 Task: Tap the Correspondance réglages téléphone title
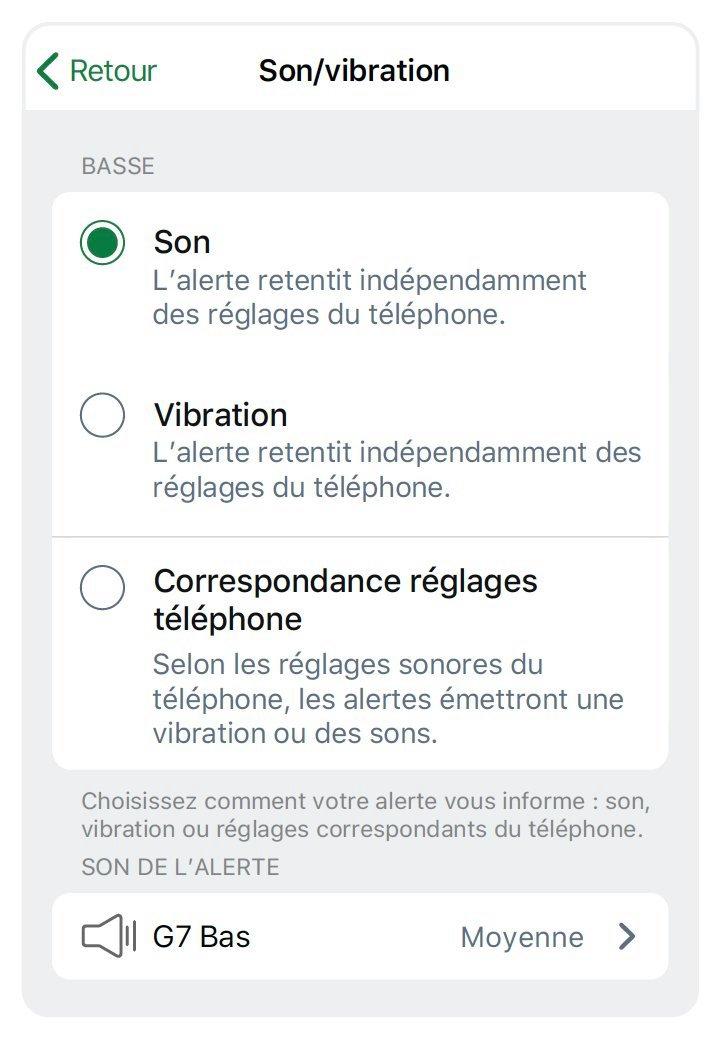click(x=345, y=600)
